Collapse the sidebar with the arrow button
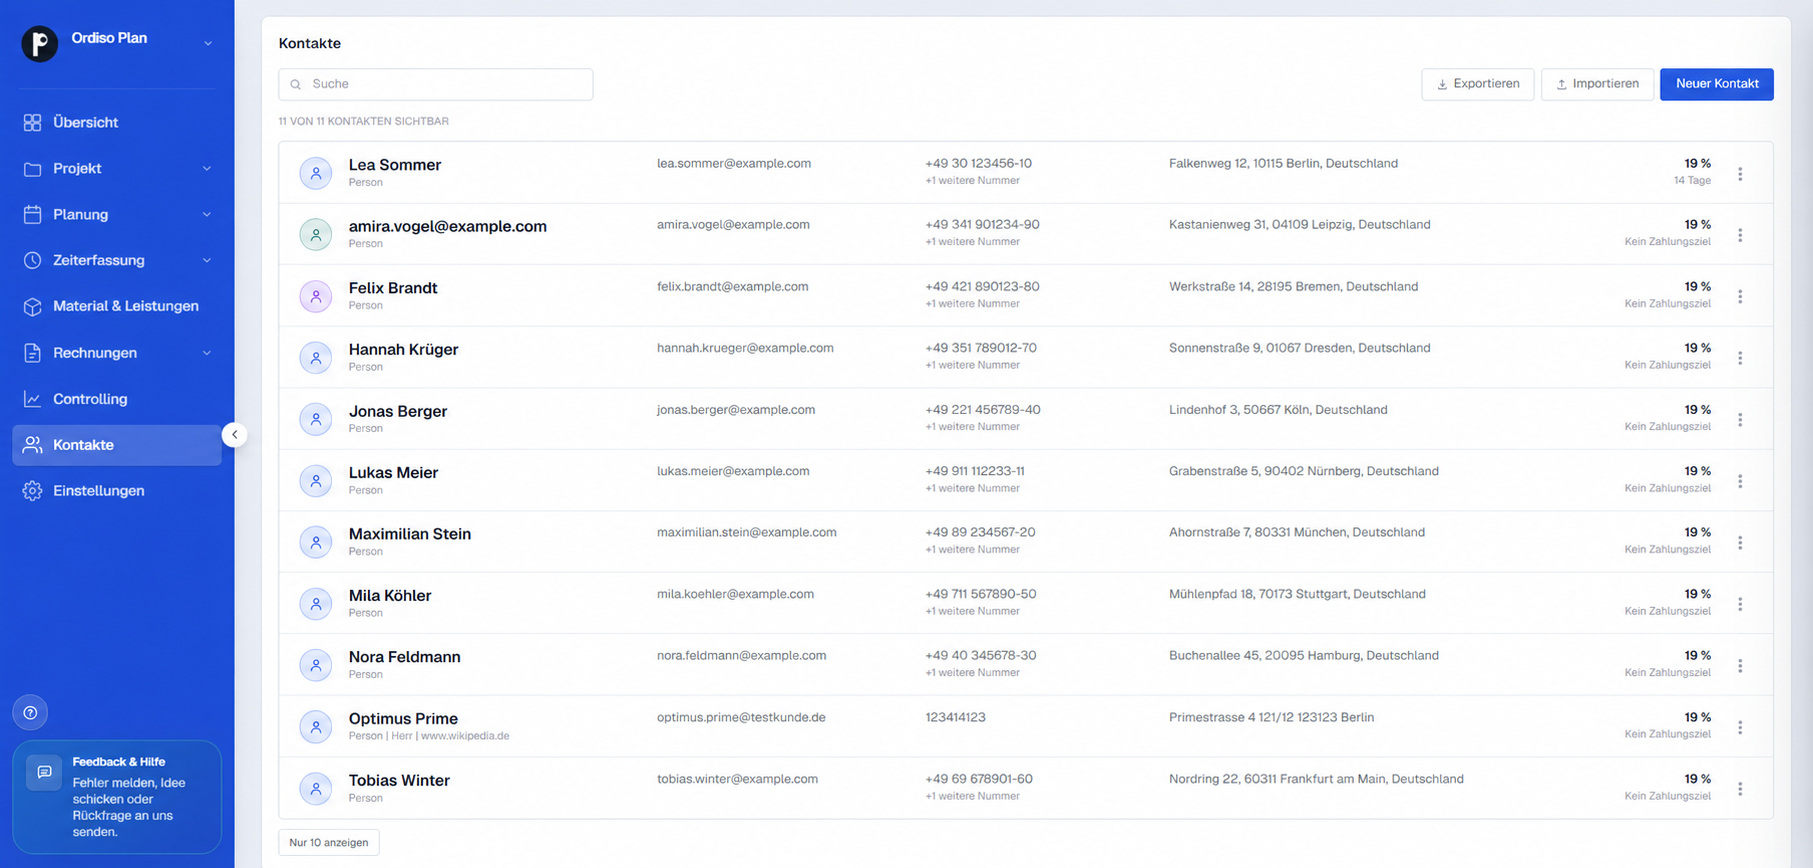 [x=234, y=434]
